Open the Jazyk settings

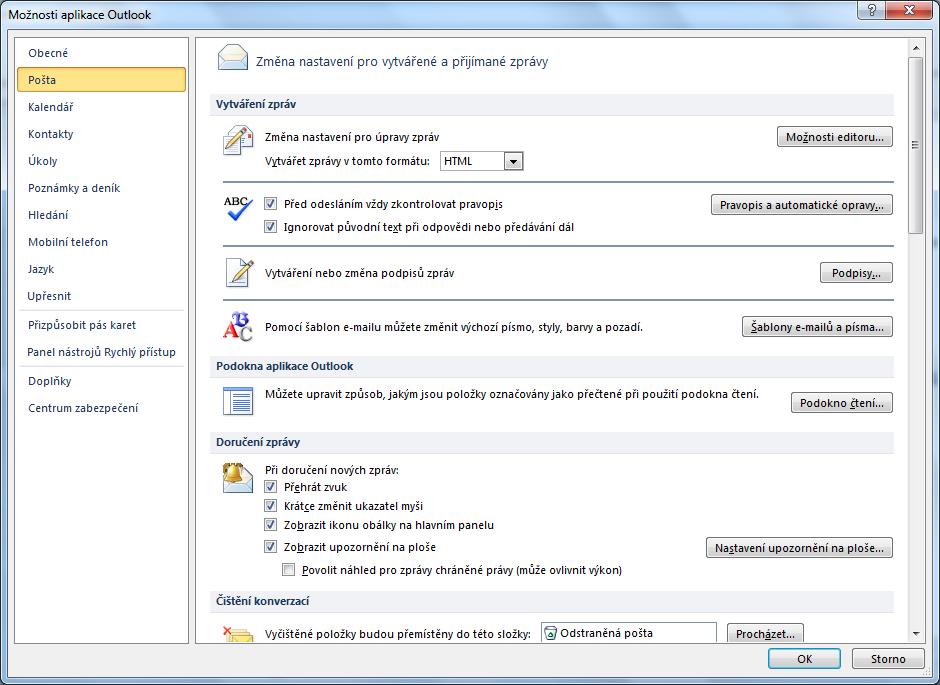tap(101, 268)
